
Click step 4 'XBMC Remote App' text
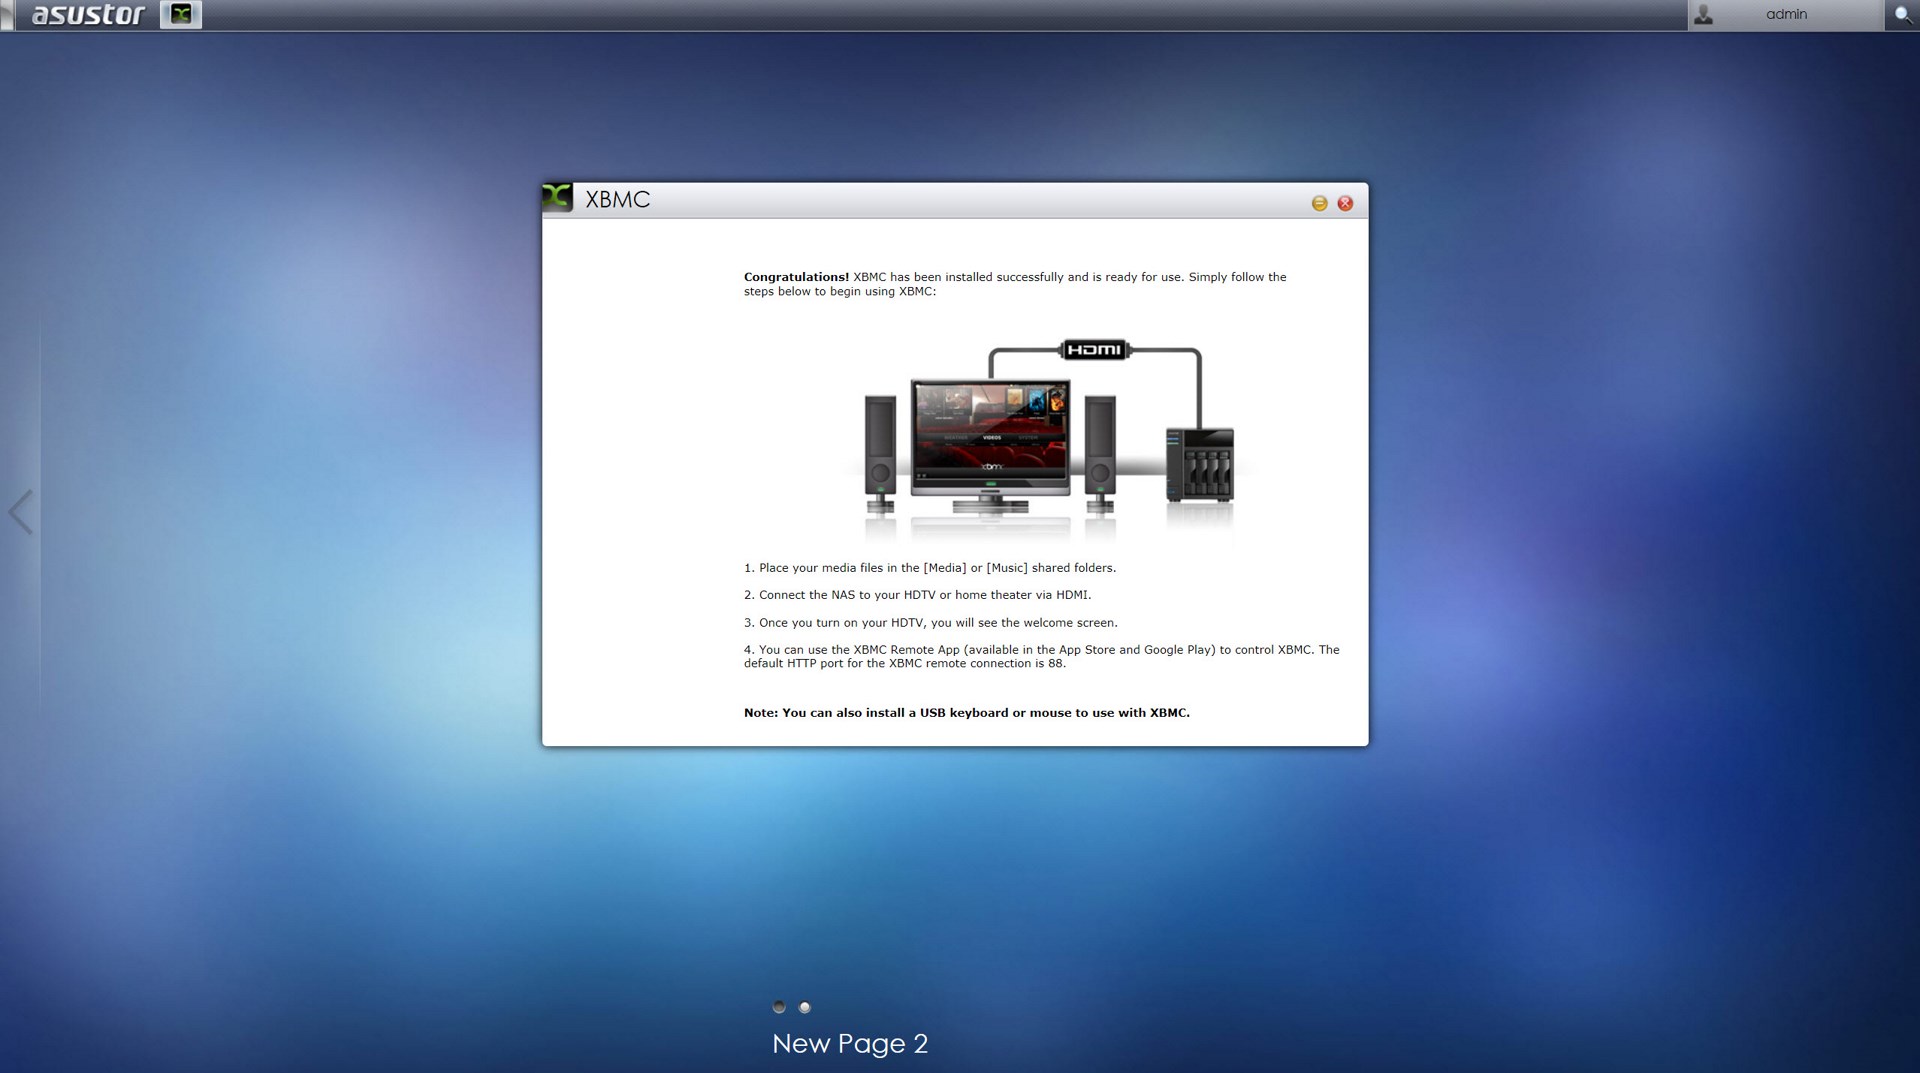1041,656
